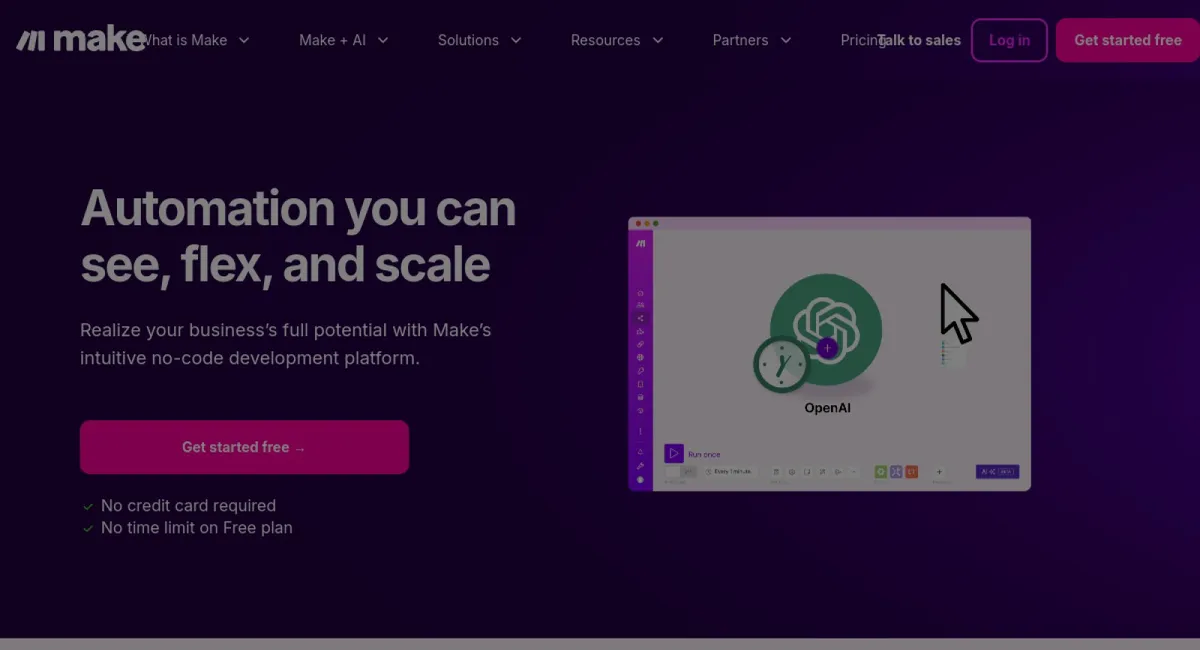Click the Log in button
Image resolution: width=1200 pixels, height=650 pixels.
1009,40
